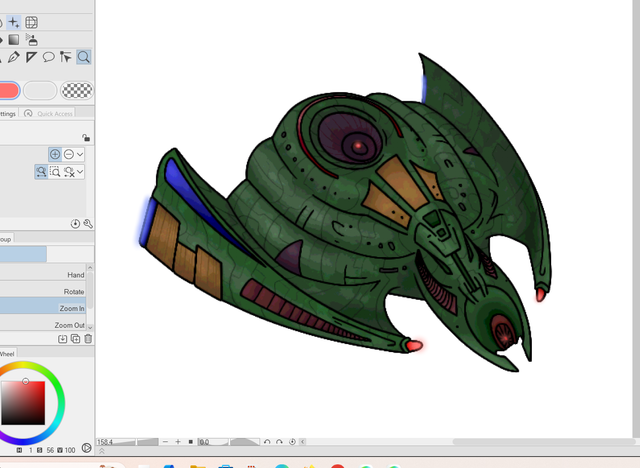Zoom in canvas with plus button
640x468 pixels.
[178, 442]
